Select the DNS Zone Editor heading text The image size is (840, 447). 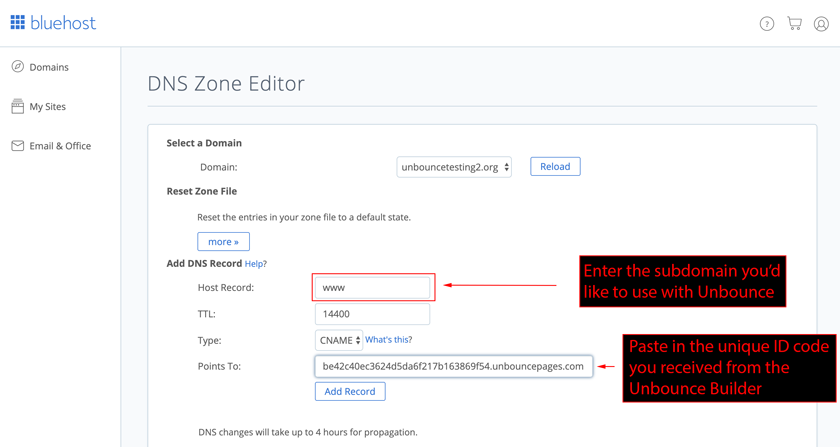click(x=226, y=84)
